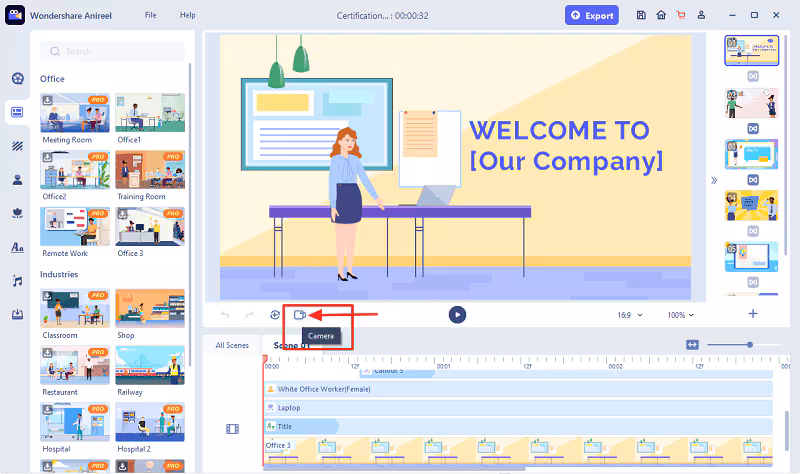Viewport: 800px width, 474px height.
Task: Open the transitions stripes icon in sidebar
Action: 17,146
